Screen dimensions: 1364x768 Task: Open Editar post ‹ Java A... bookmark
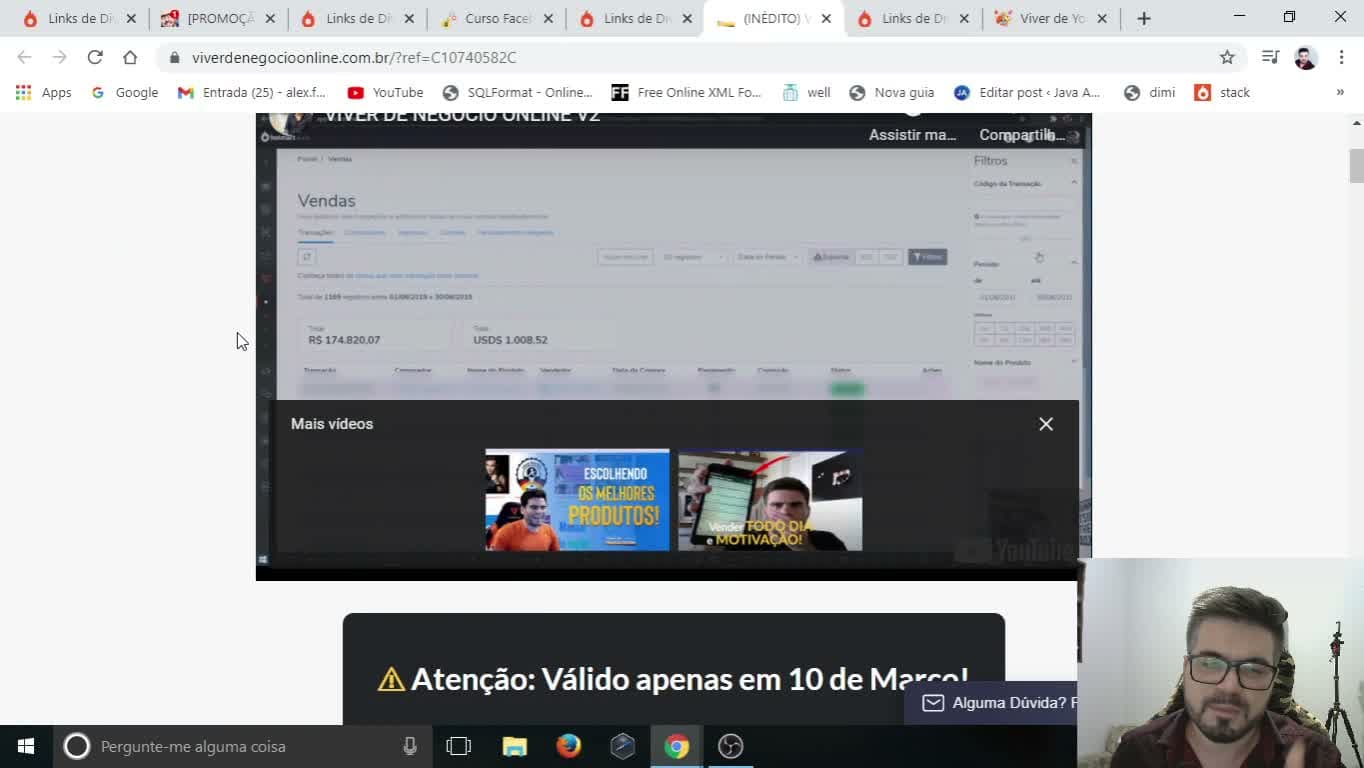tap(1027, 92)
